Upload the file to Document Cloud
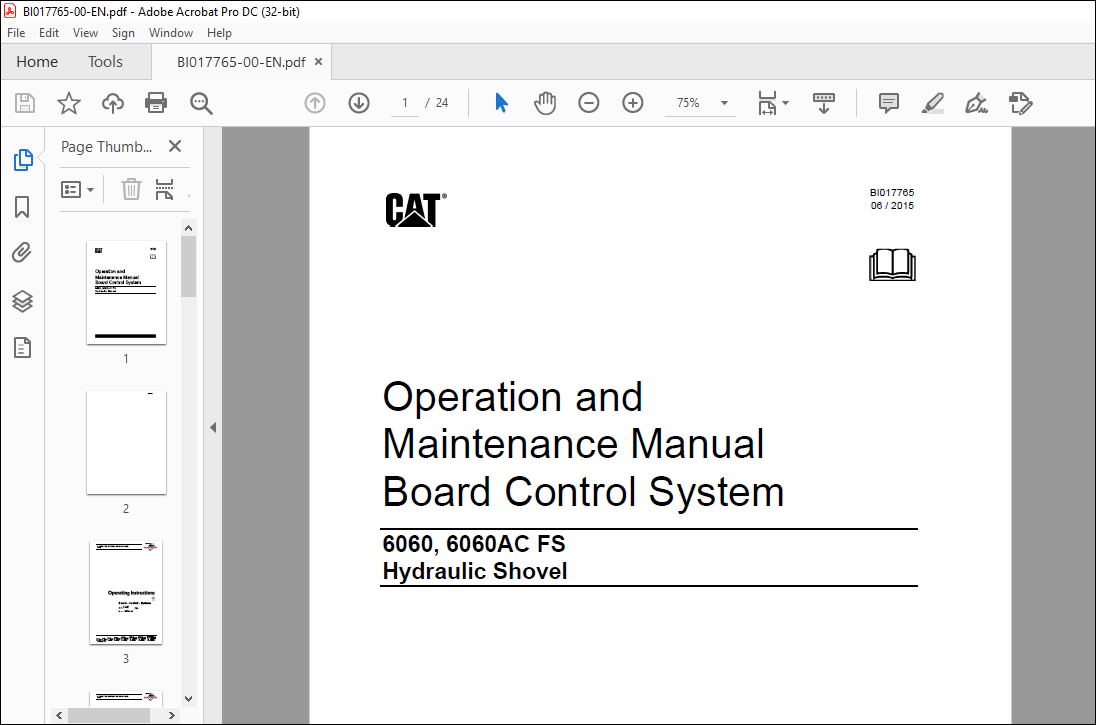1096x725 pixels. pos(113,103)
